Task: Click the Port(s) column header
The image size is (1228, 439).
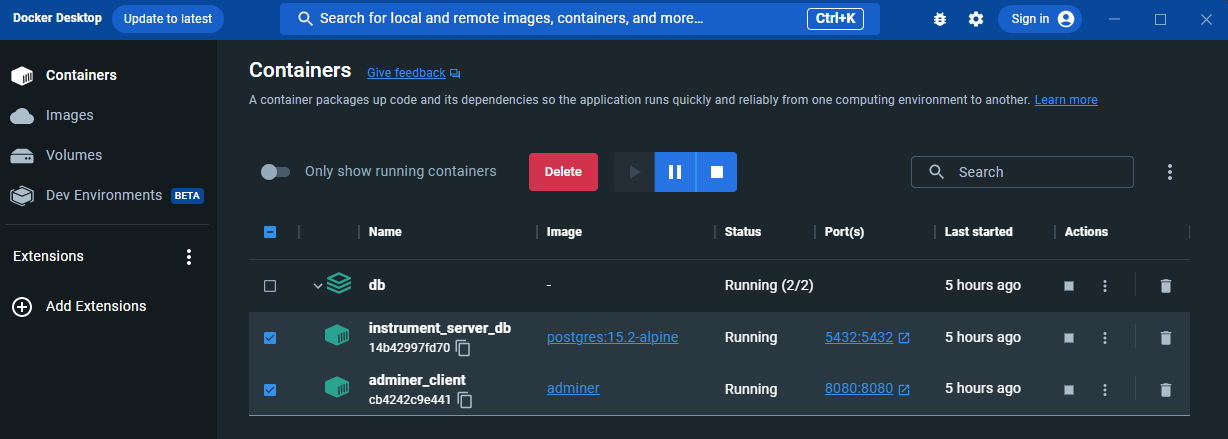Action: coord(845,232)
